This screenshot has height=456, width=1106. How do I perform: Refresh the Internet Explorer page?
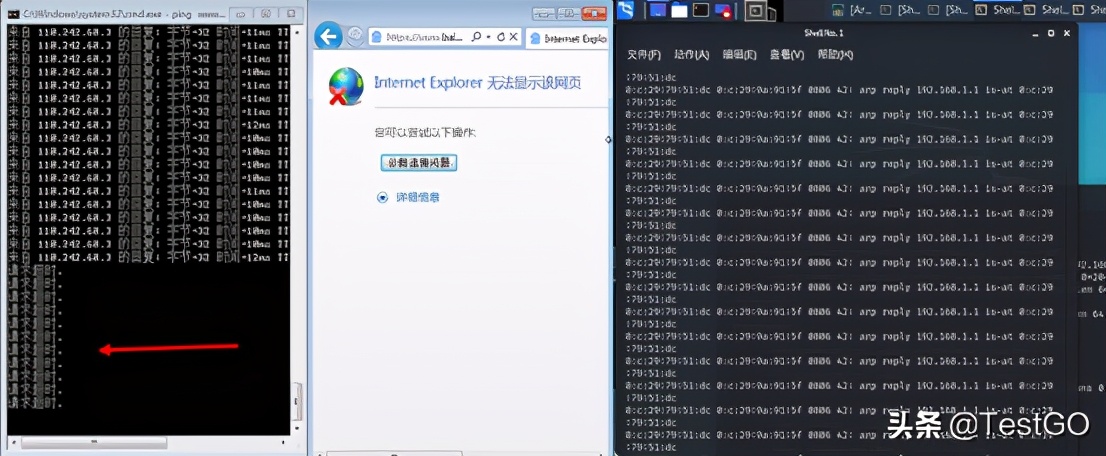tap(501, 37)
